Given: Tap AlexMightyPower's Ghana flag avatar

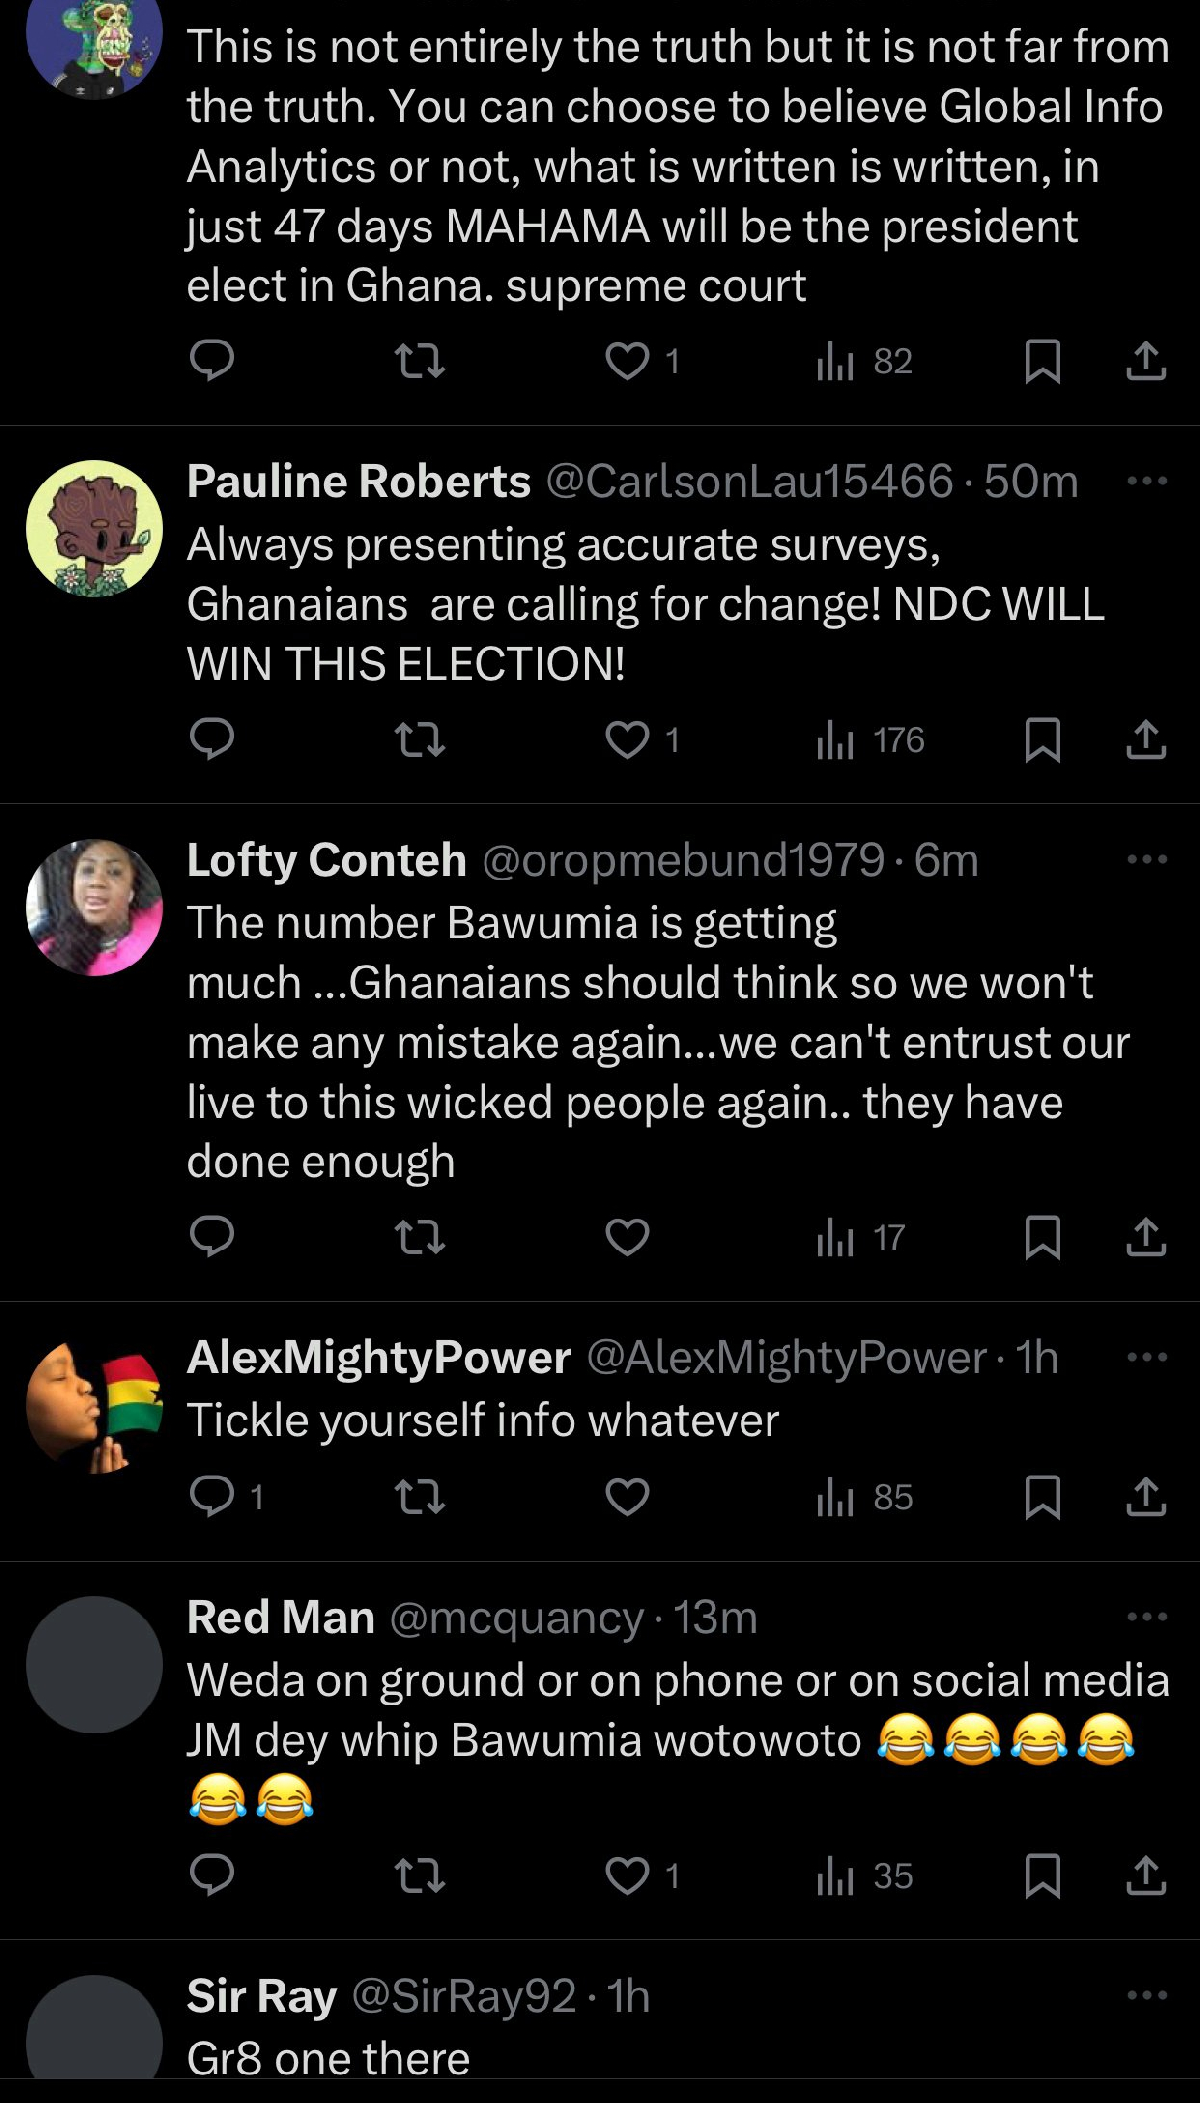Looking at the screenshot, I should pos(94,1405).
